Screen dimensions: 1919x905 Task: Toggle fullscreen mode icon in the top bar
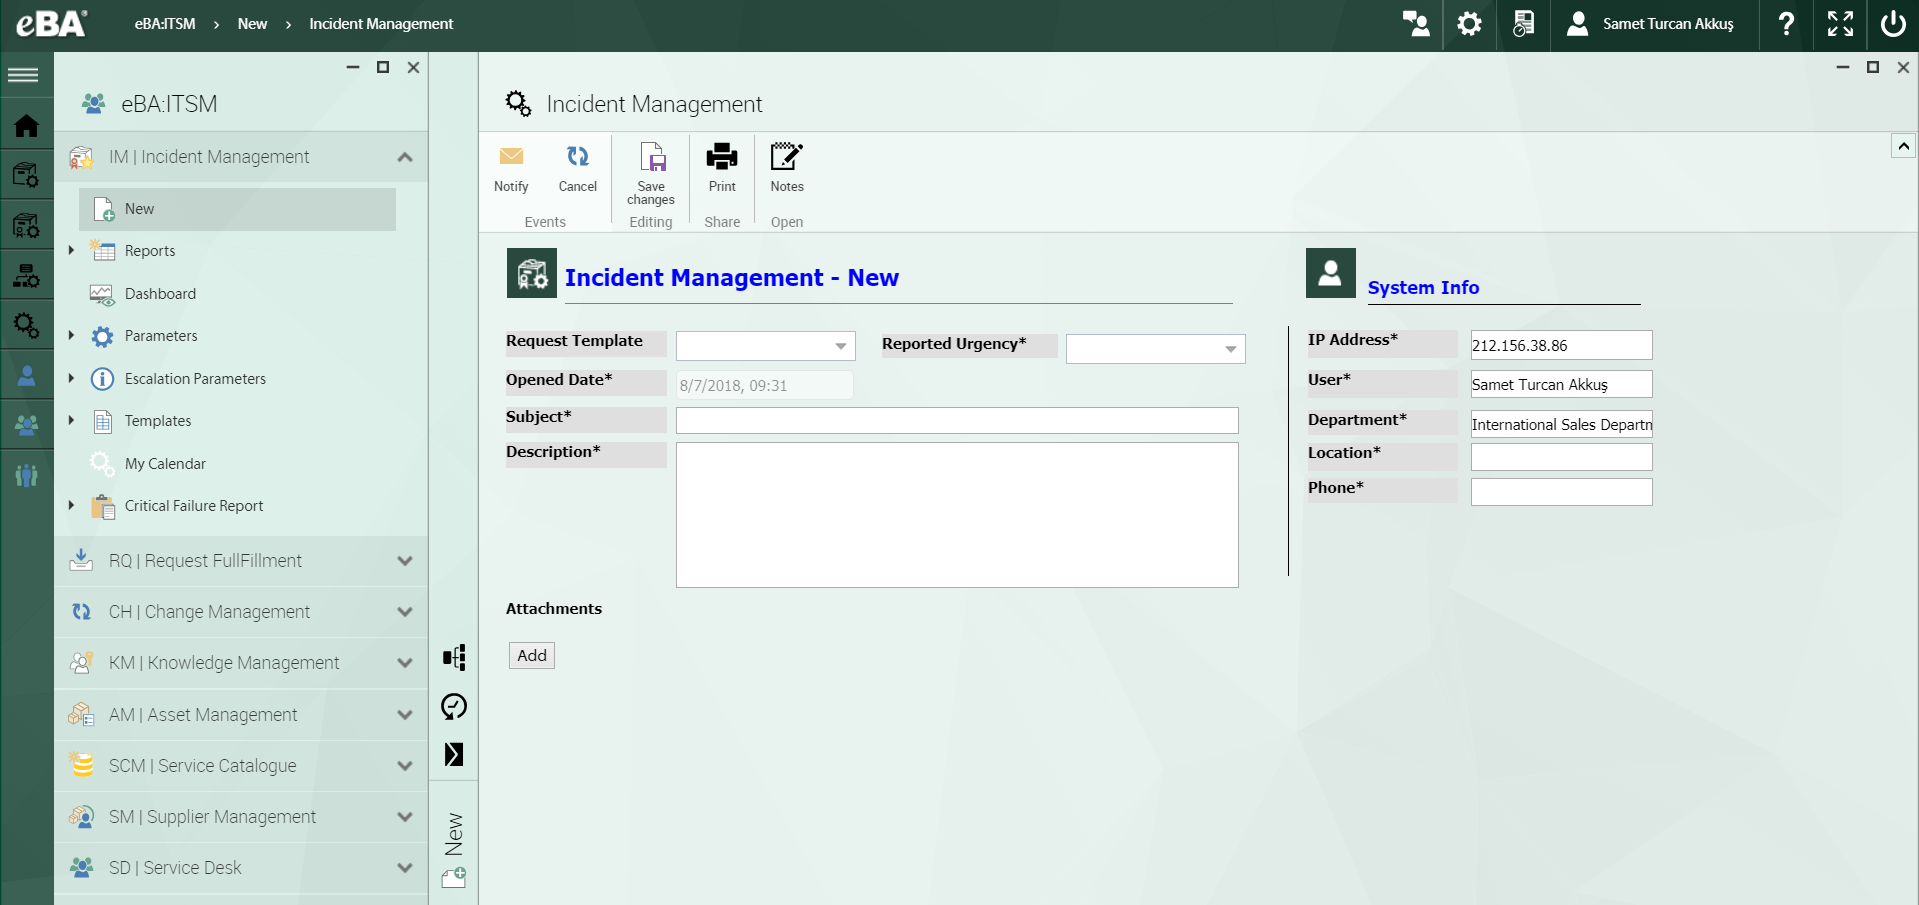(1840, 24)
